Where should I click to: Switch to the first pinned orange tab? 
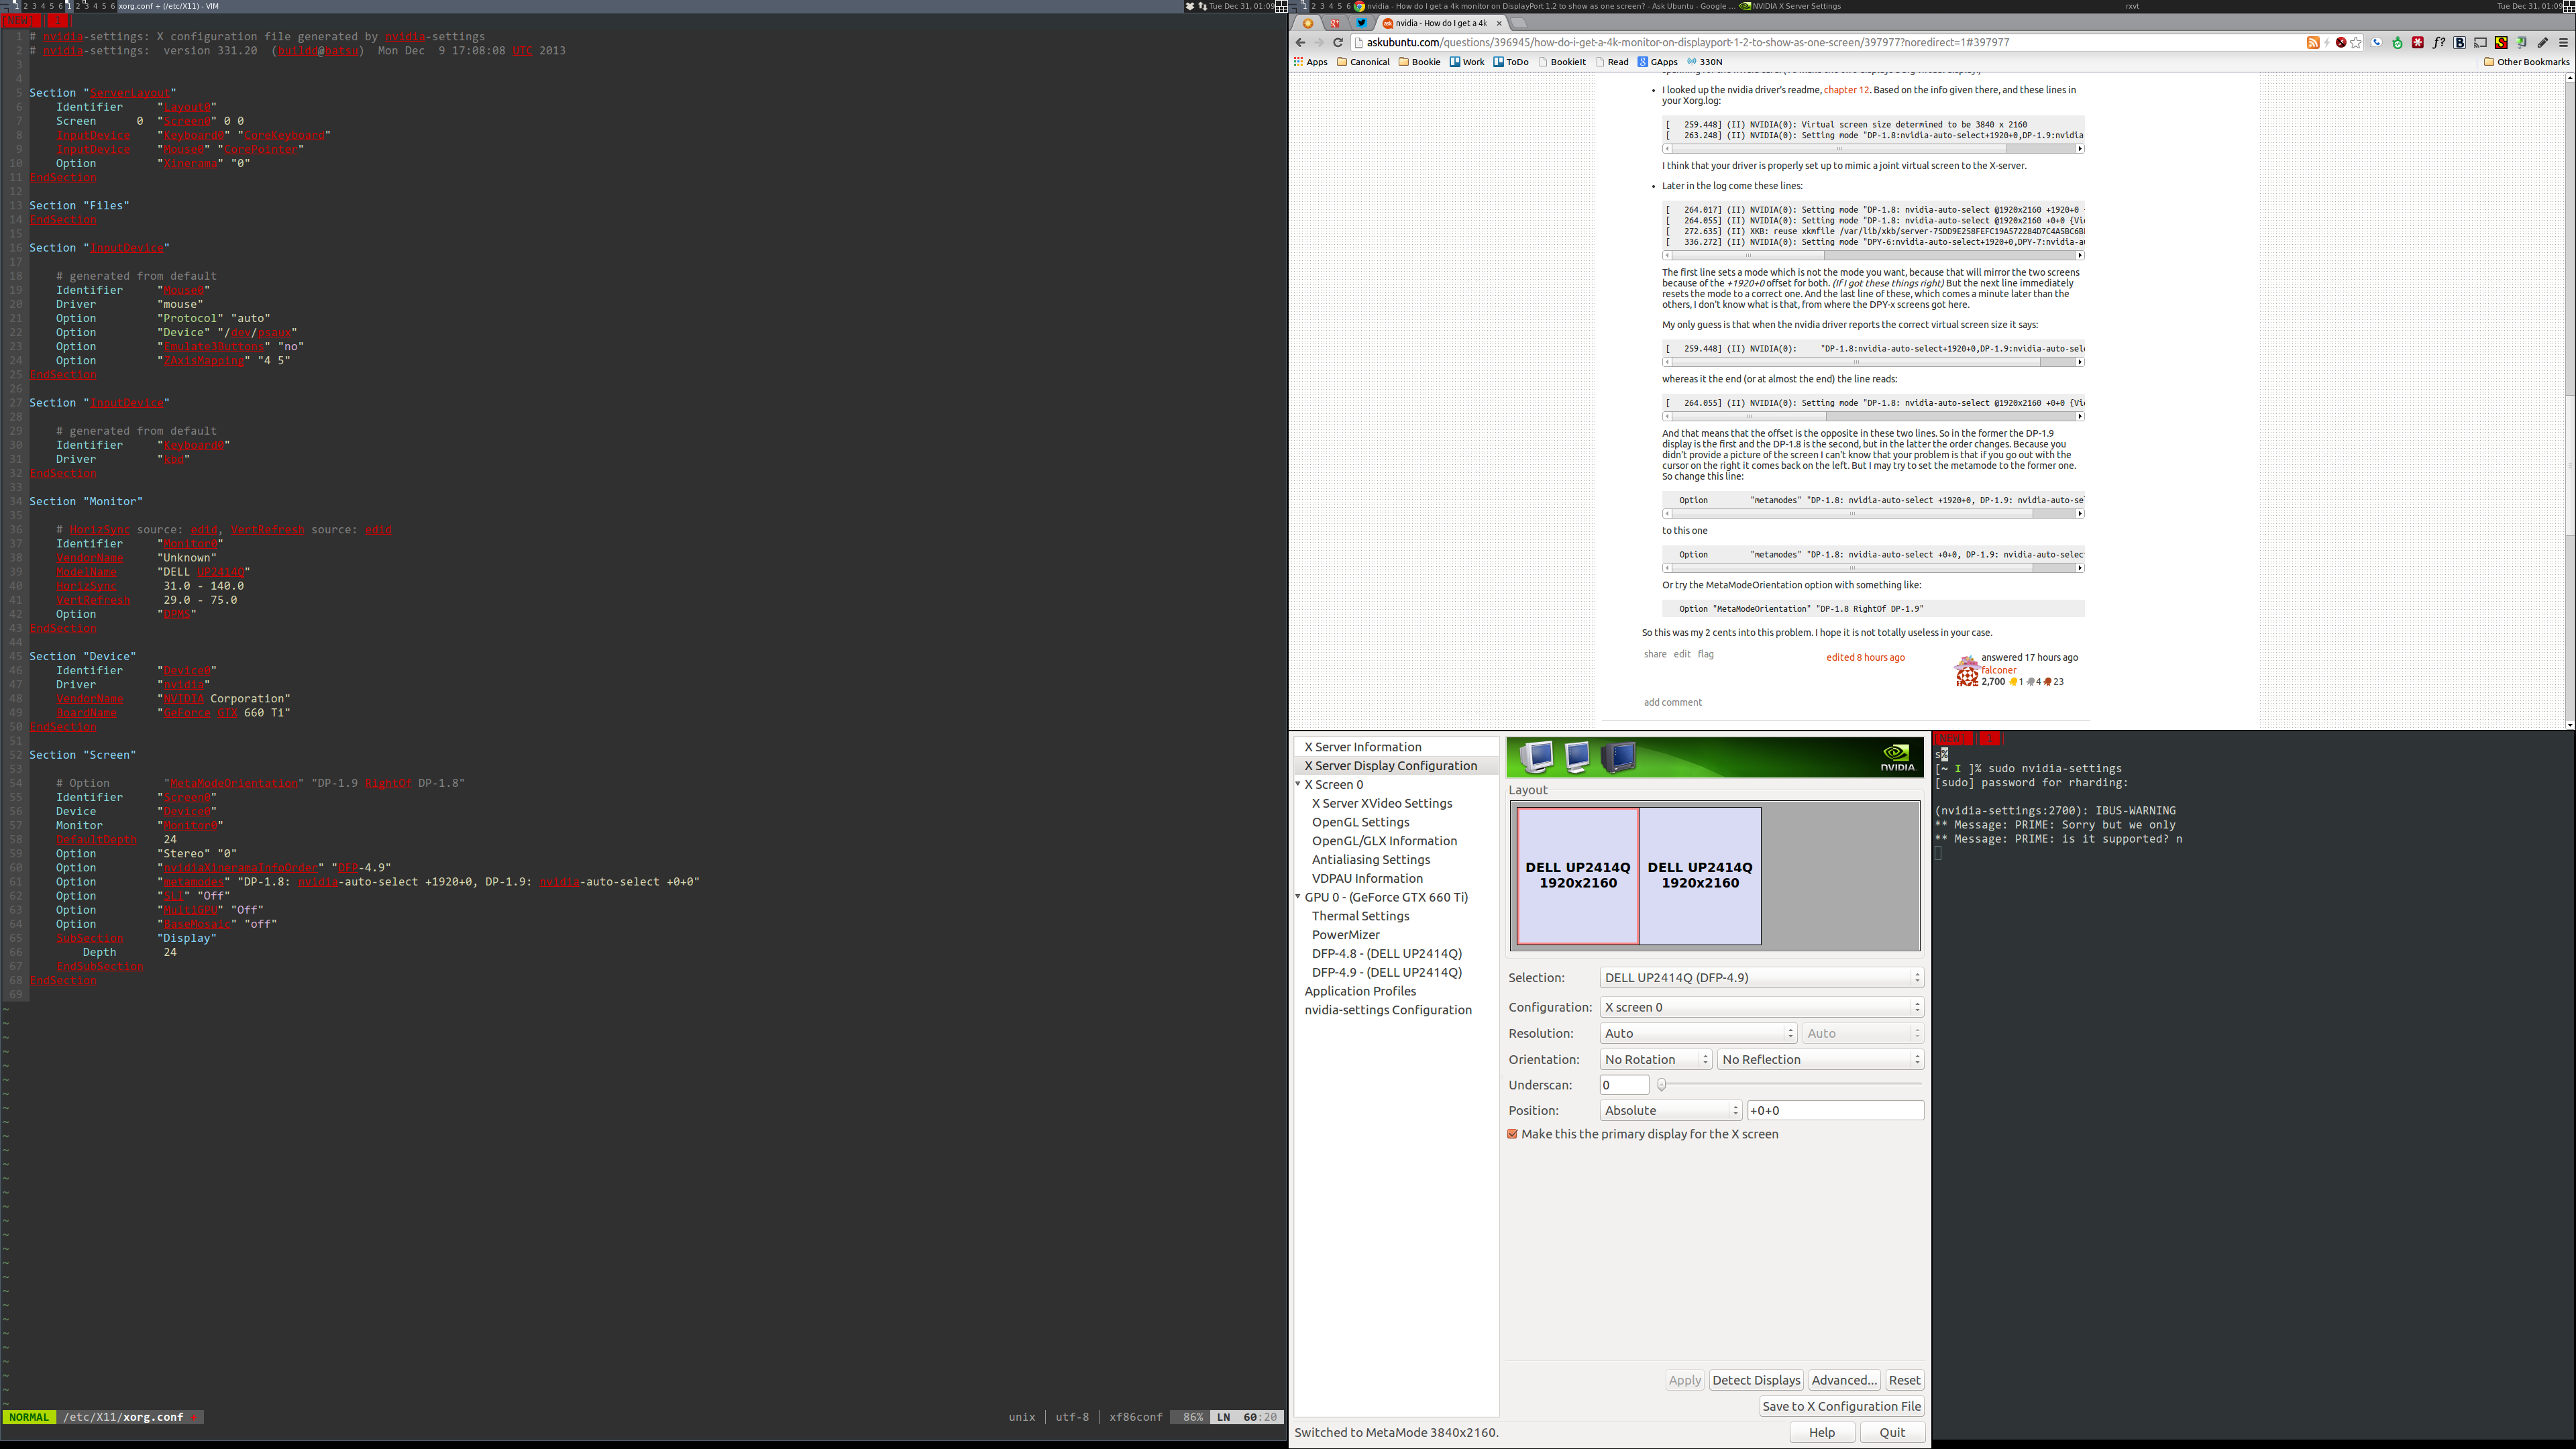pyautogui.click(x=1308, y=23)
